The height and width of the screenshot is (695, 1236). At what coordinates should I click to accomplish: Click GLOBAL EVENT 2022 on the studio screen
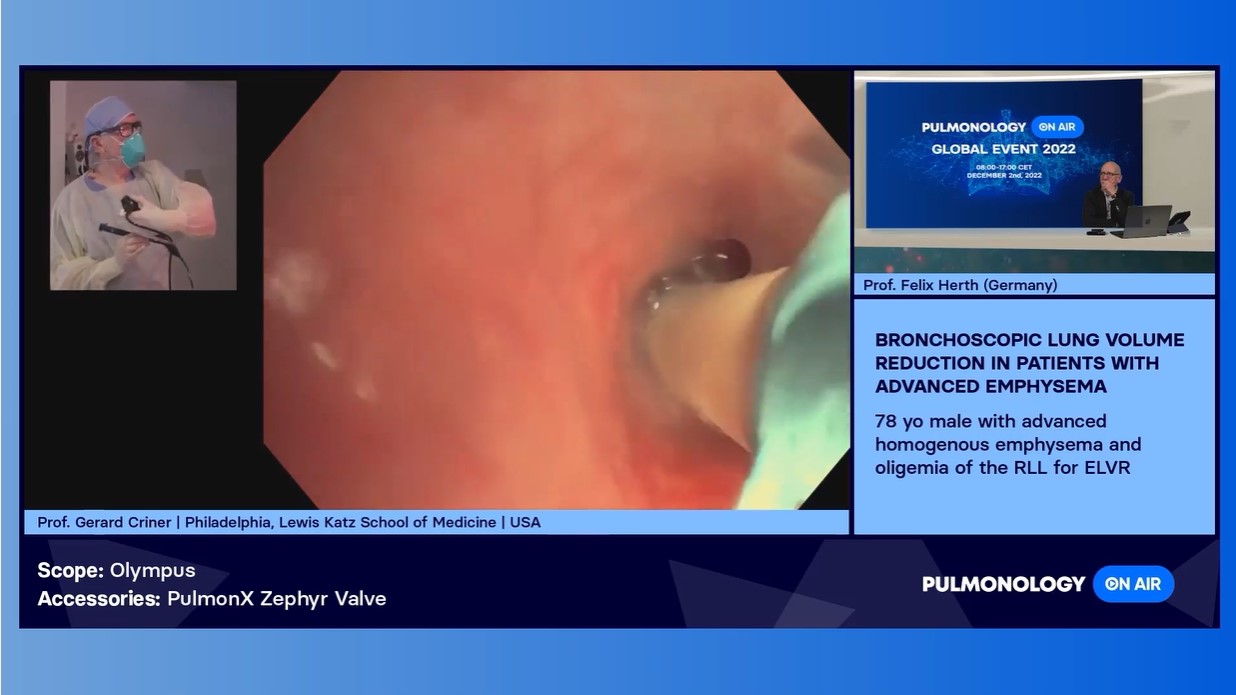pyautogui.click(x=1003, y=149)
